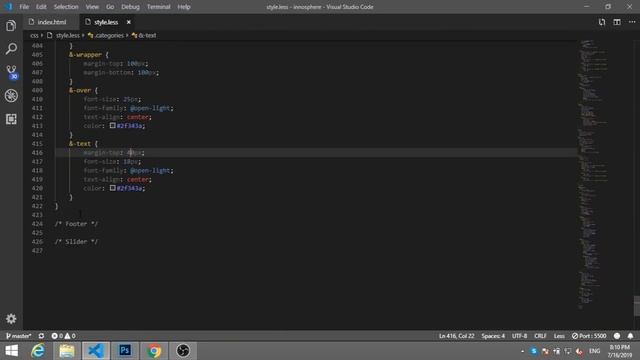Screen dimensions: 640x360
Task: Click the css breadcrumb folder
Action: (34, 36)
